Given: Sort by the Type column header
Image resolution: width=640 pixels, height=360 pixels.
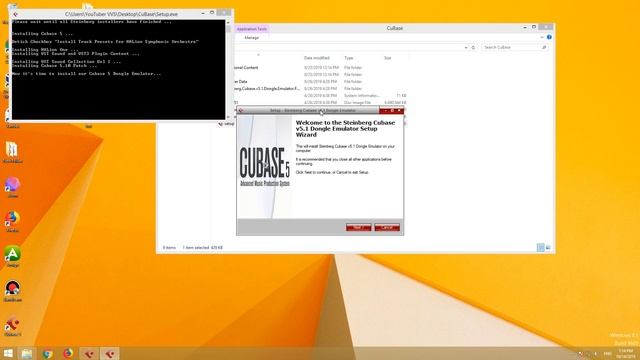Looking at the screenshot, I should (x=348, y=58).
